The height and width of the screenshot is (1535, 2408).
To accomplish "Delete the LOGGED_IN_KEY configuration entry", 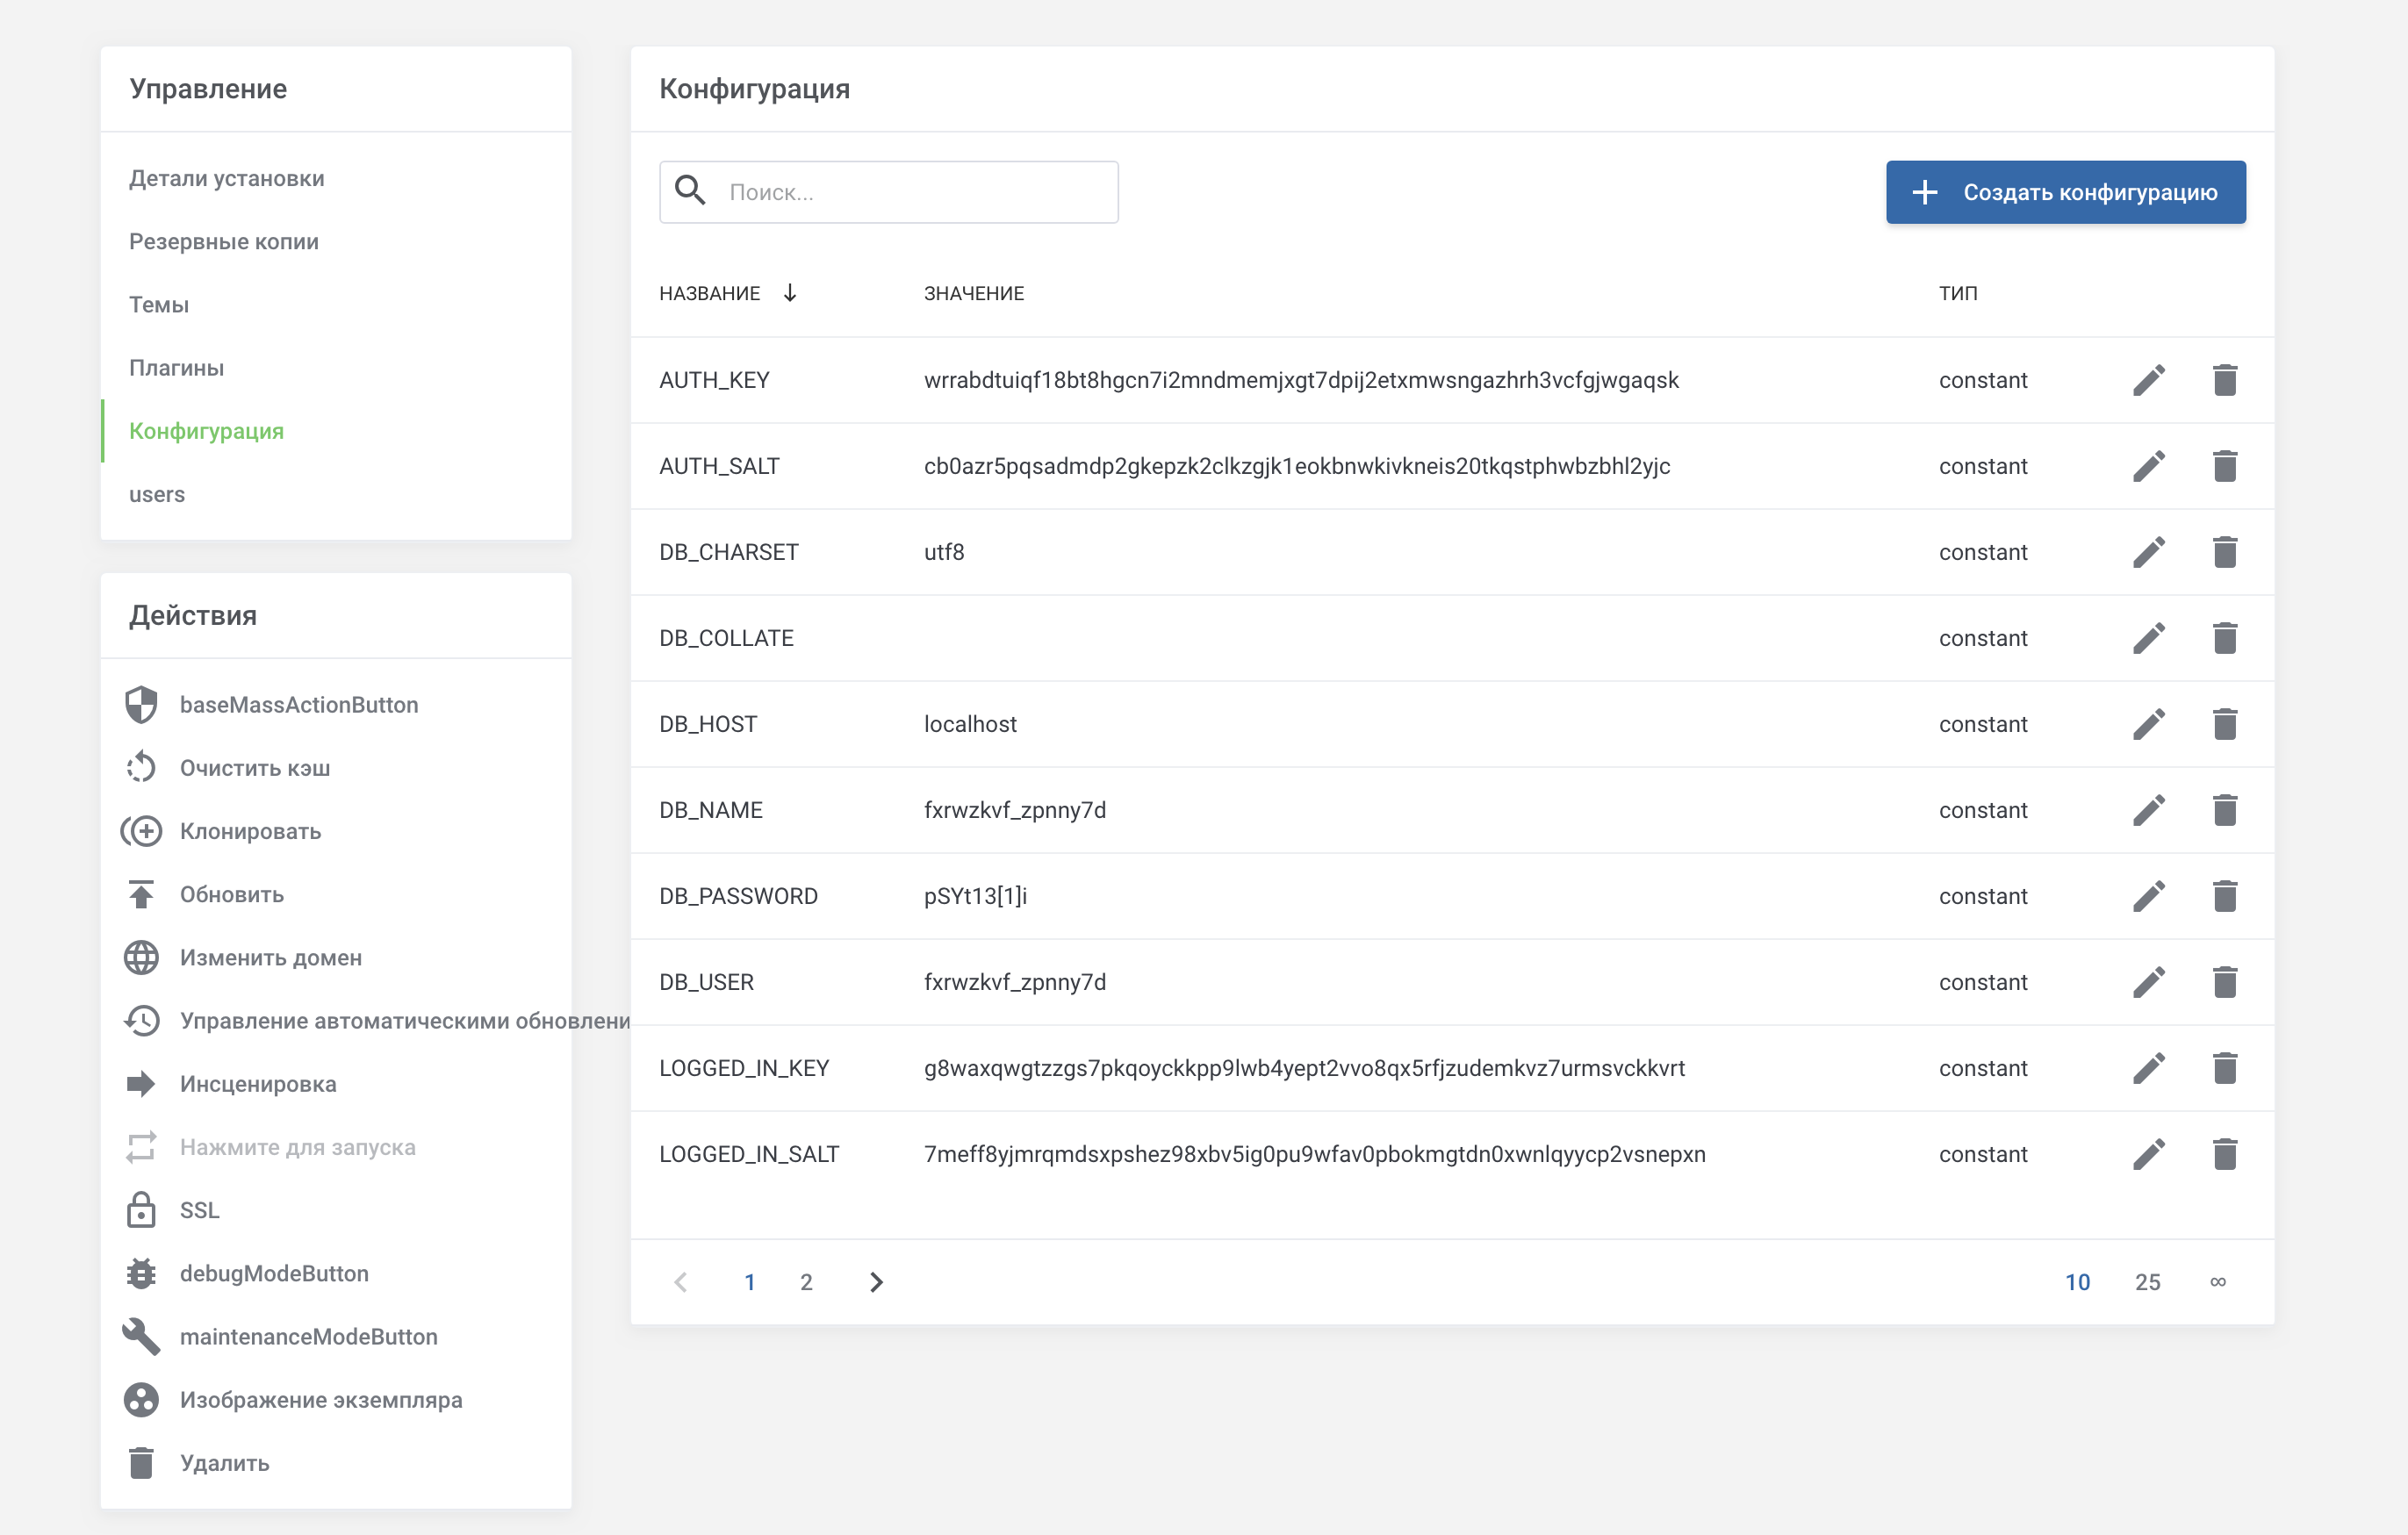I will pyautogui.click(x=2224, y=1068).
